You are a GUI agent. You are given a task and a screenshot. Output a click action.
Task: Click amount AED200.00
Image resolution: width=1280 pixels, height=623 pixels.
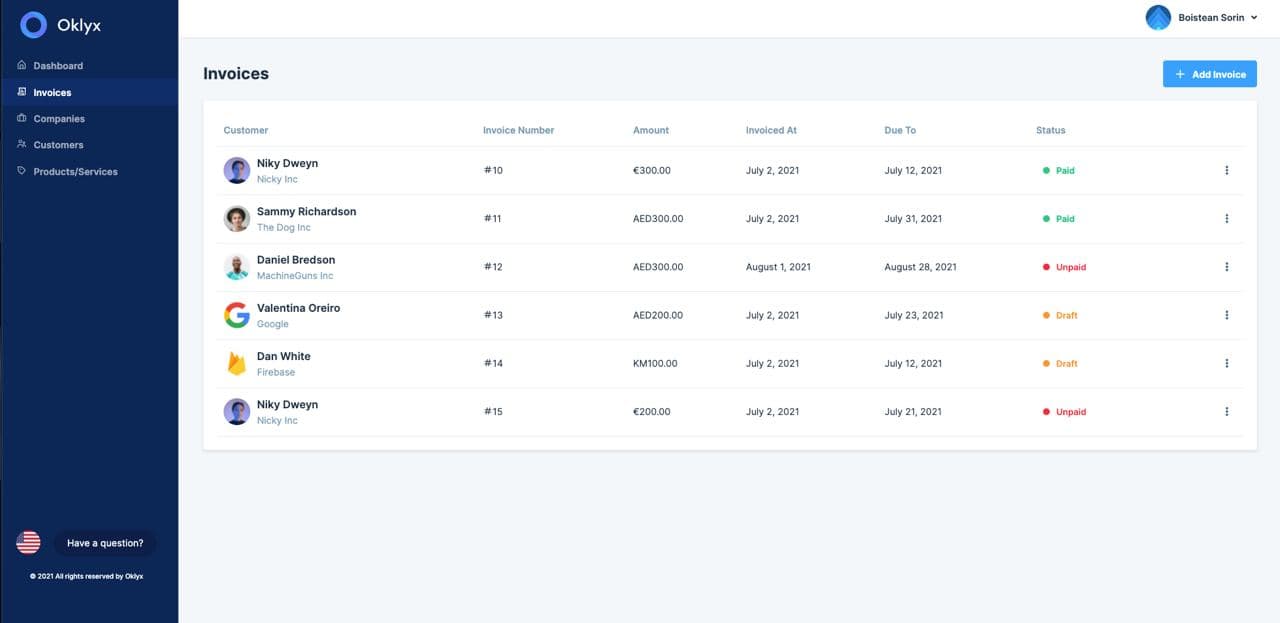pos(658,315)
